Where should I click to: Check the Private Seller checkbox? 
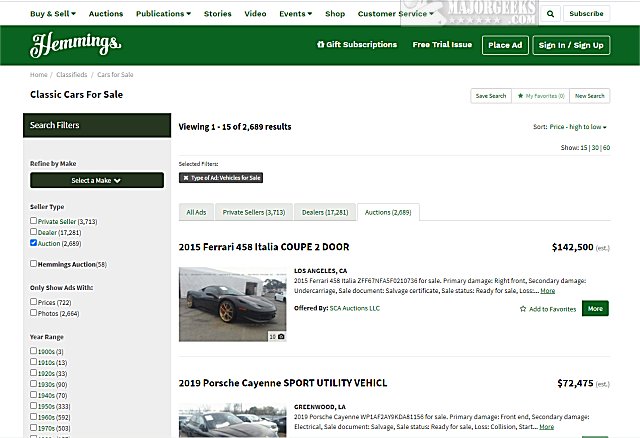point(33,220)
